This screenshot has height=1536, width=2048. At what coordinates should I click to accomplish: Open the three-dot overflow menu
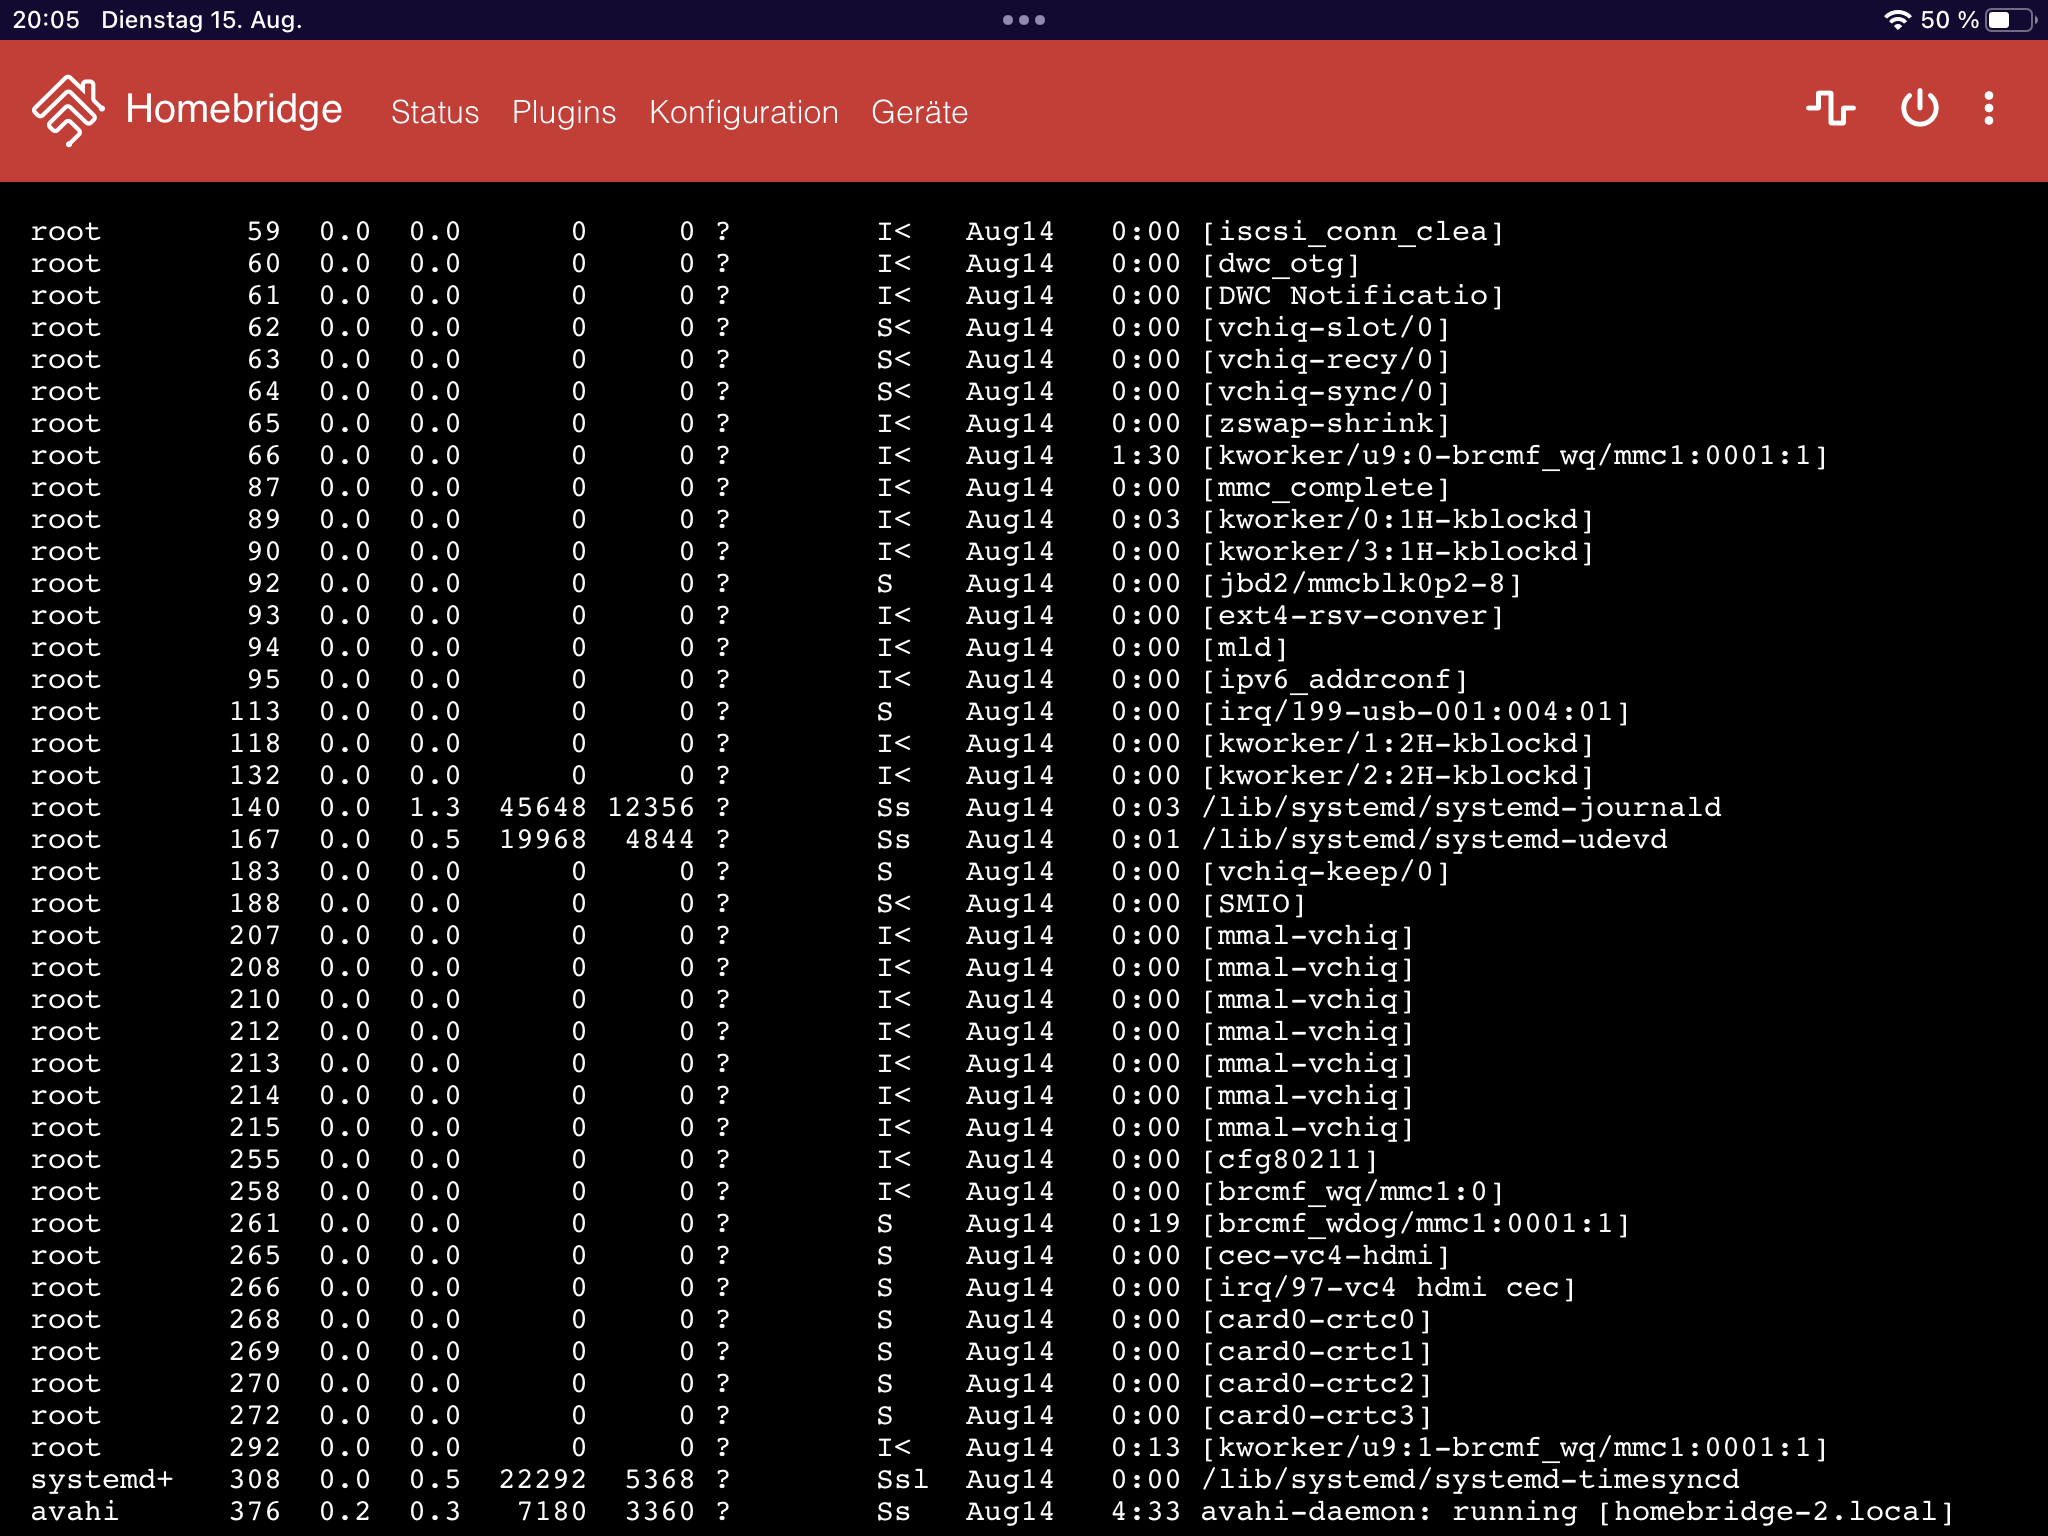1988,108
